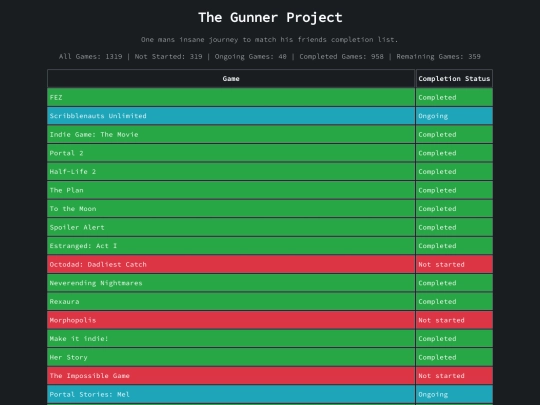Select The Impossible Game cell
This screenshot has width=540, height=405.
coord(231,376)
